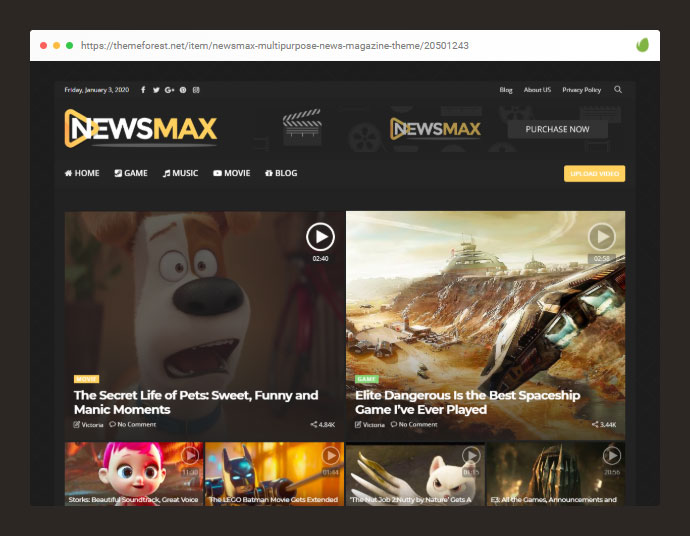Click the red window close dot

44,45
